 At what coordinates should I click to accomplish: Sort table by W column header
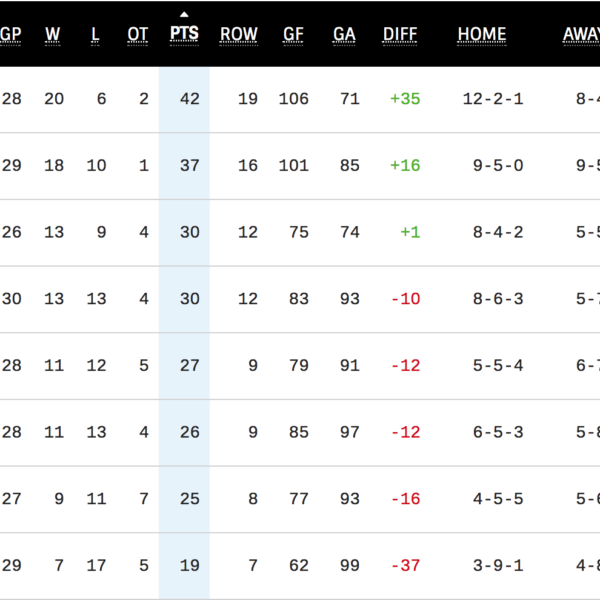[53, 34]
